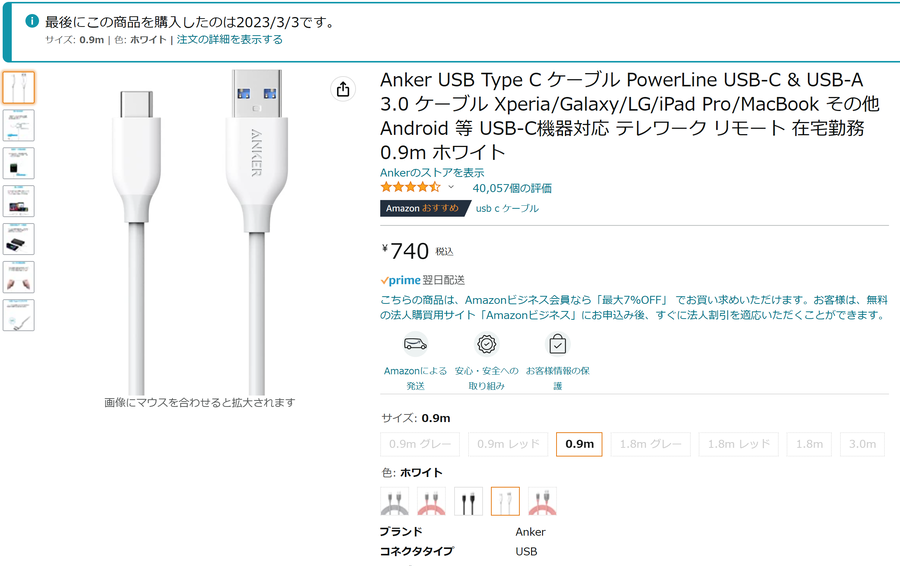Select the 0.9m グレー size option
This screenshot has width=900, height=566.
click(420, 444)
